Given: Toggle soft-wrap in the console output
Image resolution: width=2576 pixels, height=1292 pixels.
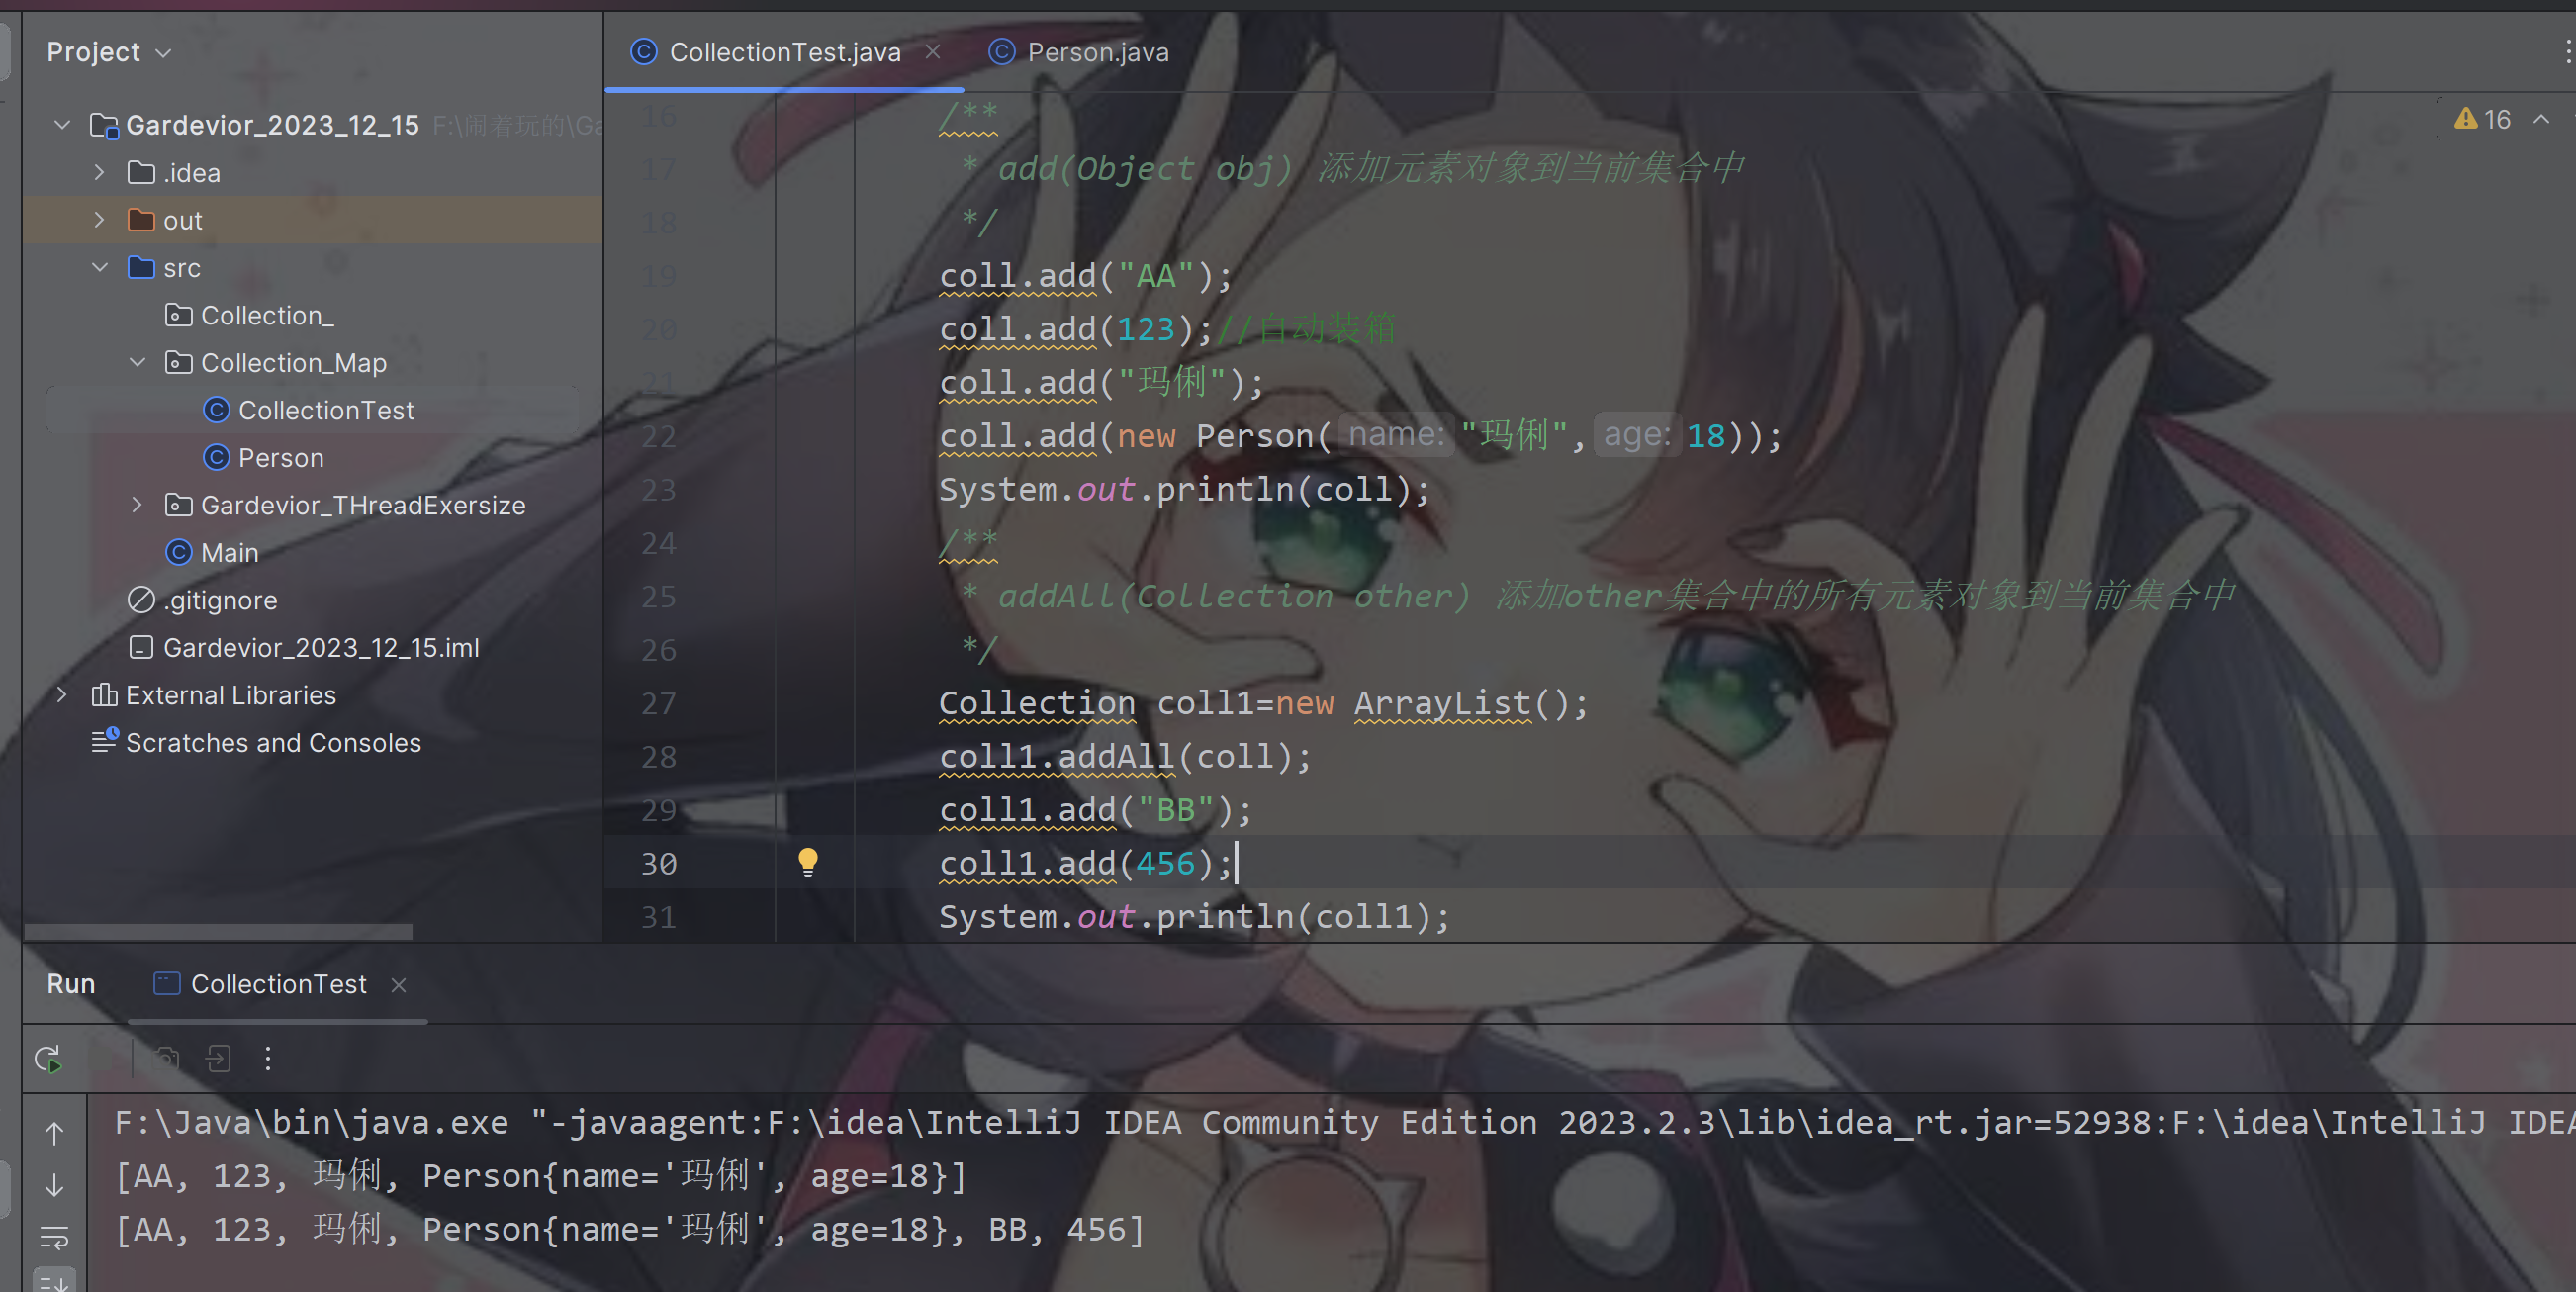Looking at the screenshot, I should 55,1238.
